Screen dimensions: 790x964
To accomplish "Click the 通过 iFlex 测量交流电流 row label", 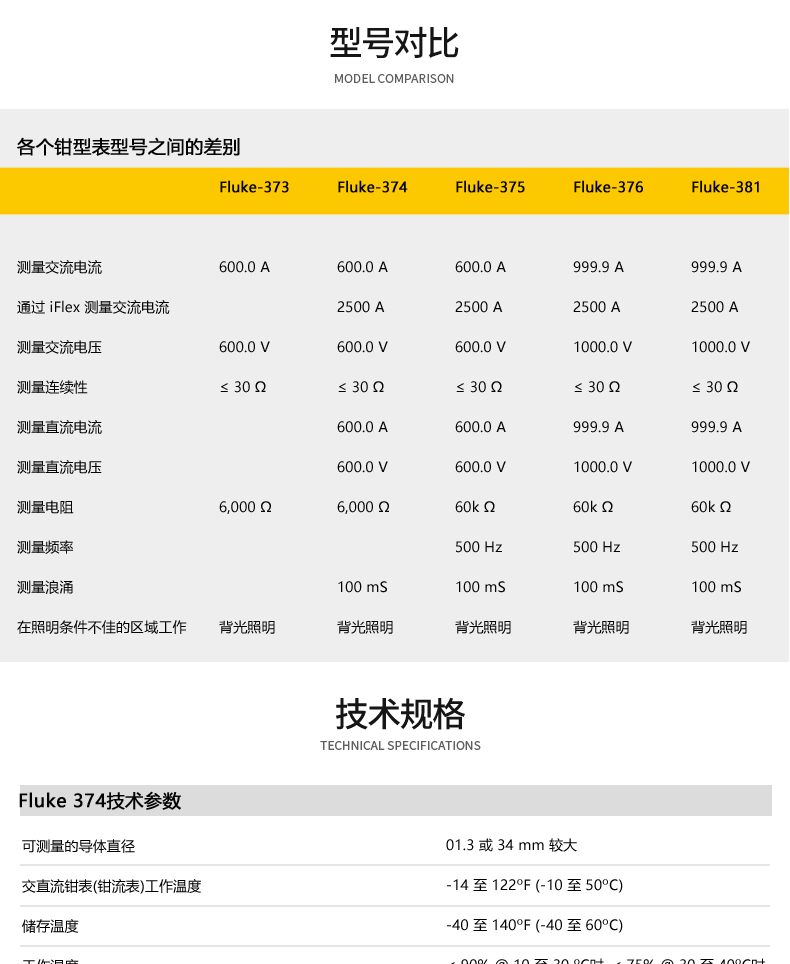I will click(x=93, y=307).
